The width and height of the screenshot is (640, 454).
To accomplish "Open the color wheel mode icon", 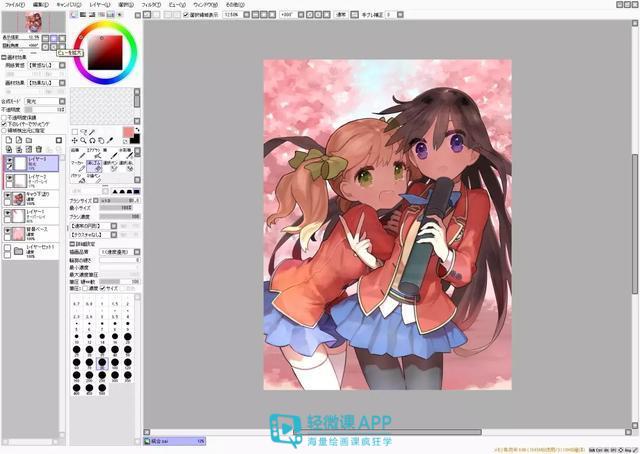I will pyautogui.click(x=74, y=15).
